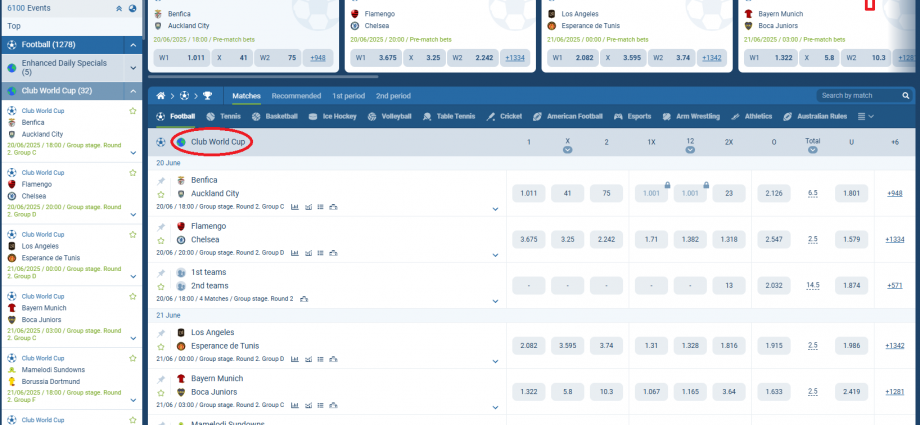The width and height of the screenshot is (920, 425).
Task: Click football icon left of Club World Cup header
Action: click(161, 142)
